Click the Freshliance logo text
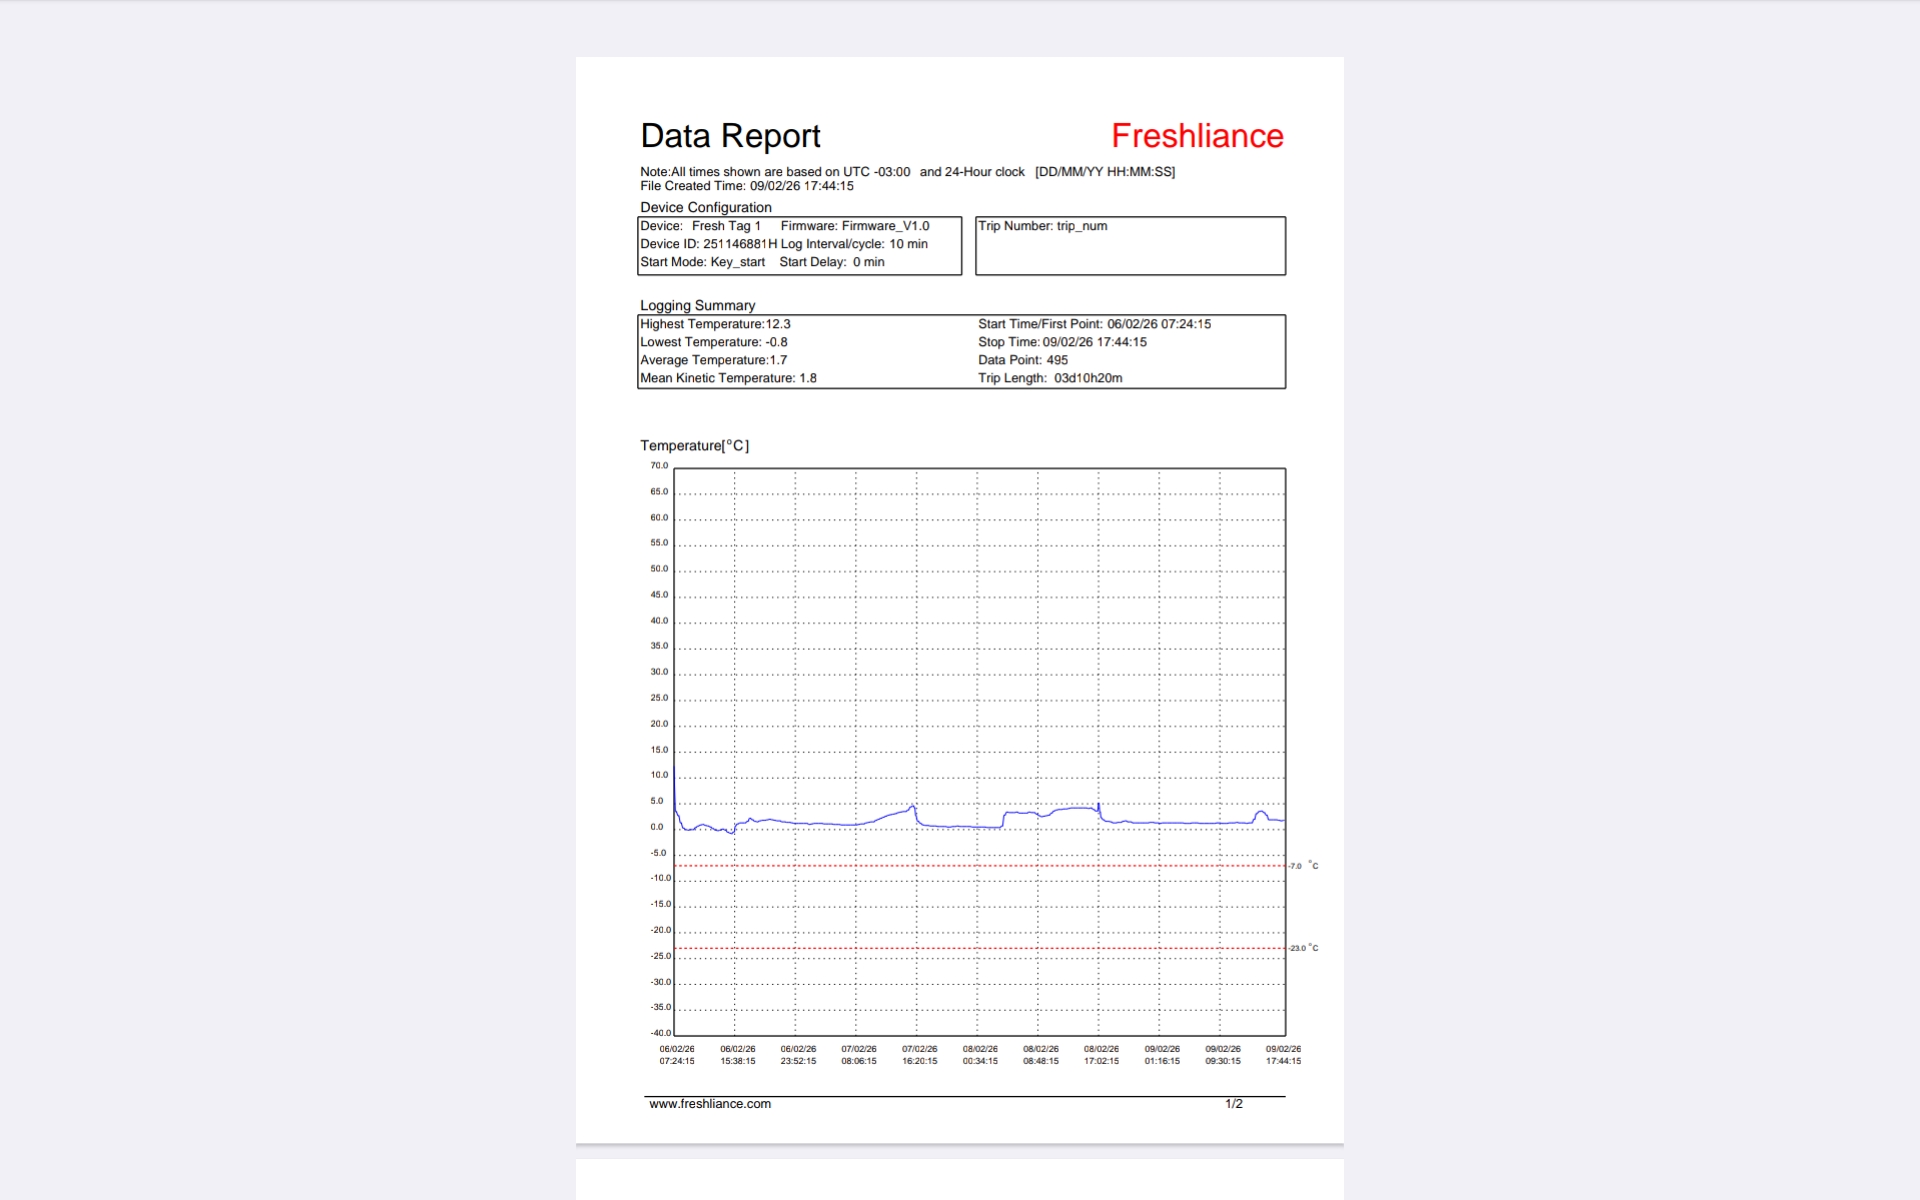 (1197, 136)
